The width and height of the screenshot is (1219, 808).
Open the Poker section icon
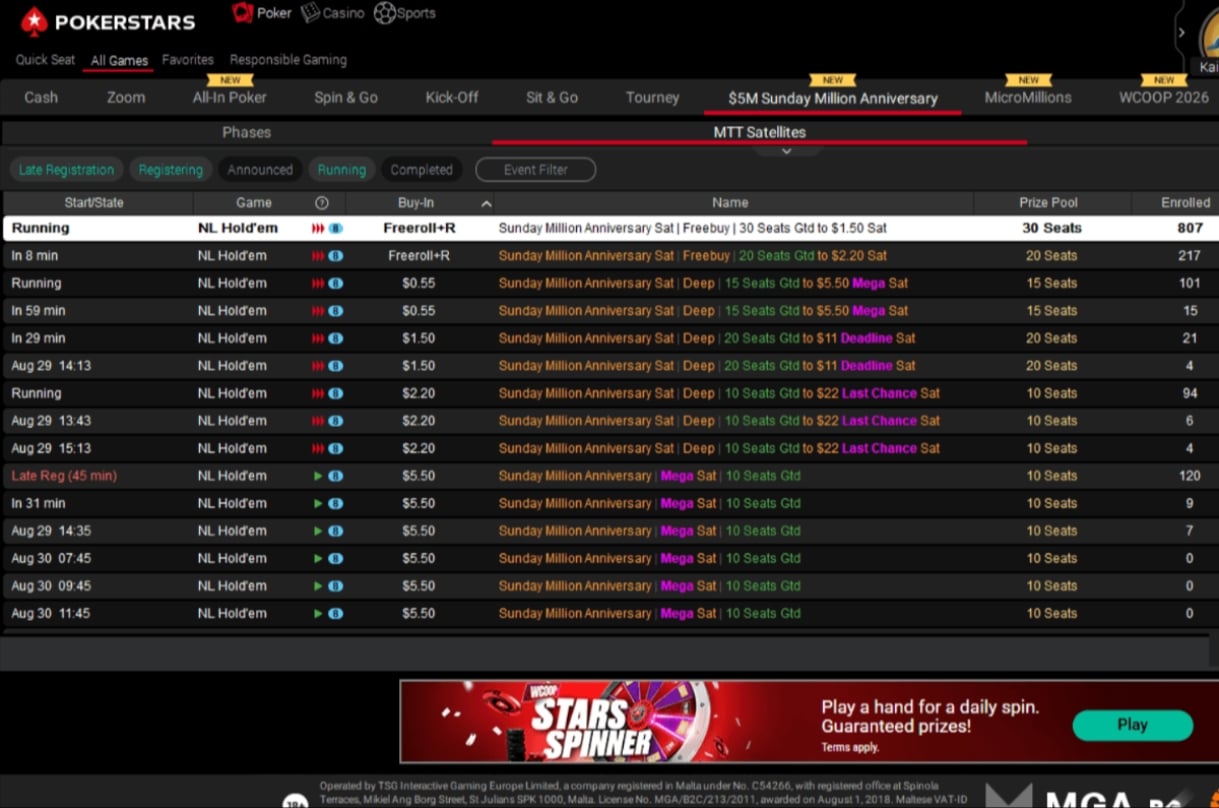tap(242, 13)
